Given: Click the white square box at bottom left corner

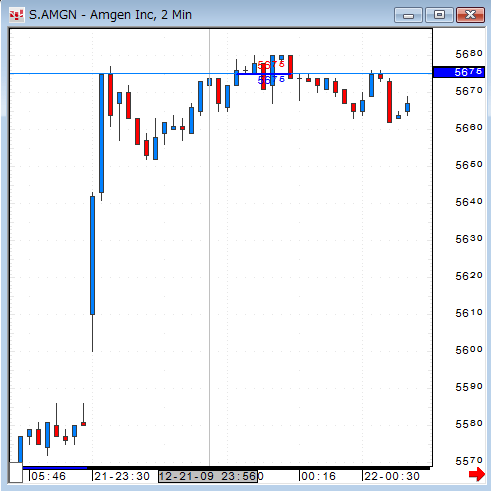Looking at the screenshot, I should tap(16, 472).
